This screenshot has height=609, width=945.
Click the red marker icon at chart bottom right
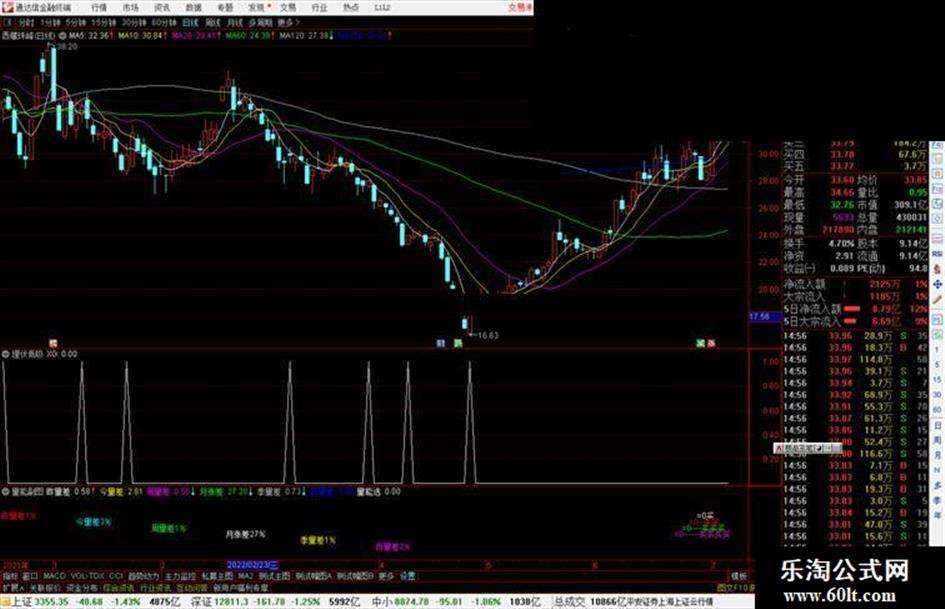(711, 343)
